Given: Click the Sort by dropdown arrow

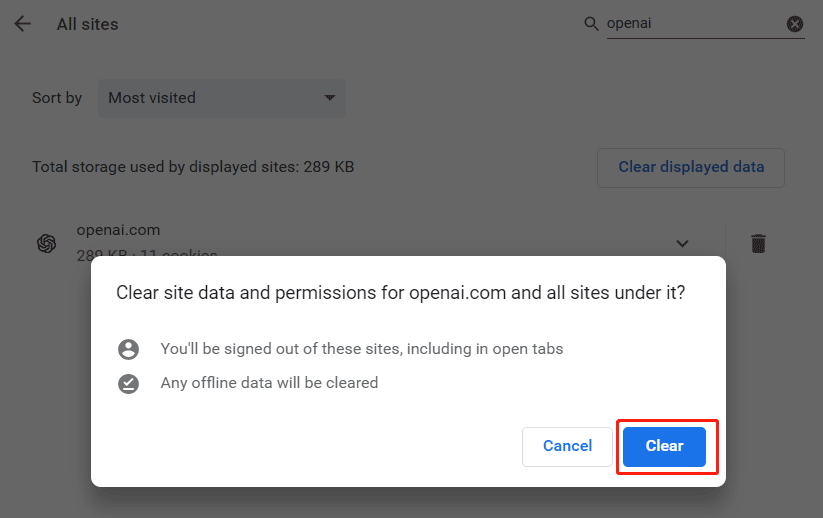Looking at the screenshot, I should coord(330,98).
